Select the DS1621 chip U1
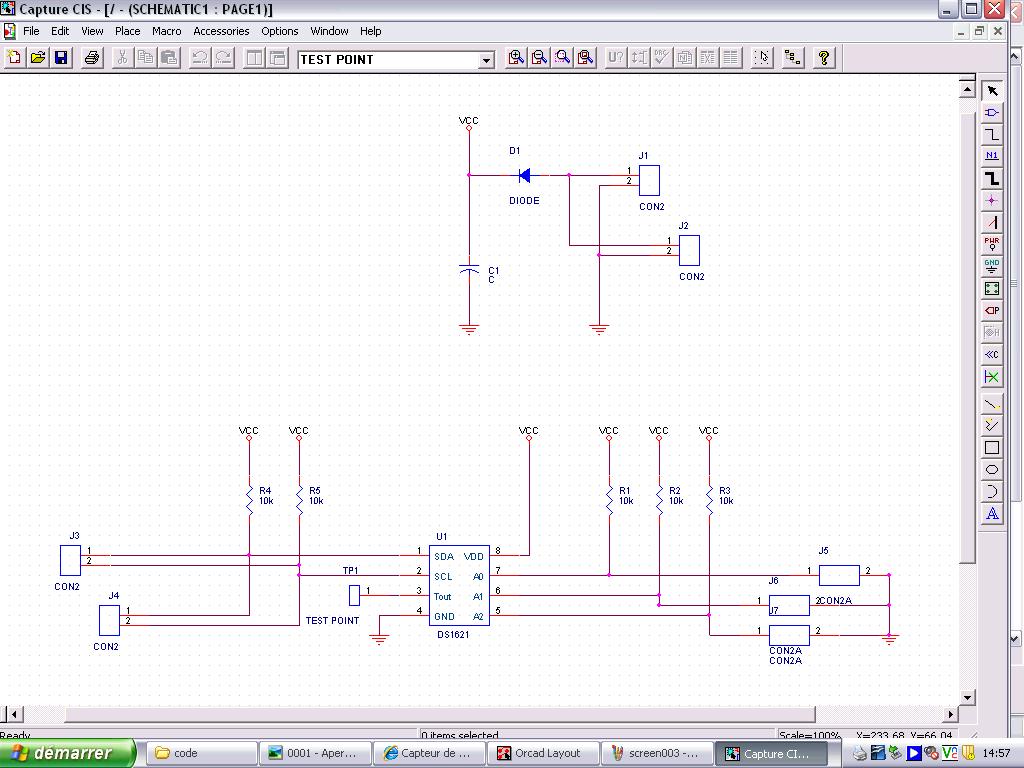This screenshot has height=768, width=1024. click(459, 585)
